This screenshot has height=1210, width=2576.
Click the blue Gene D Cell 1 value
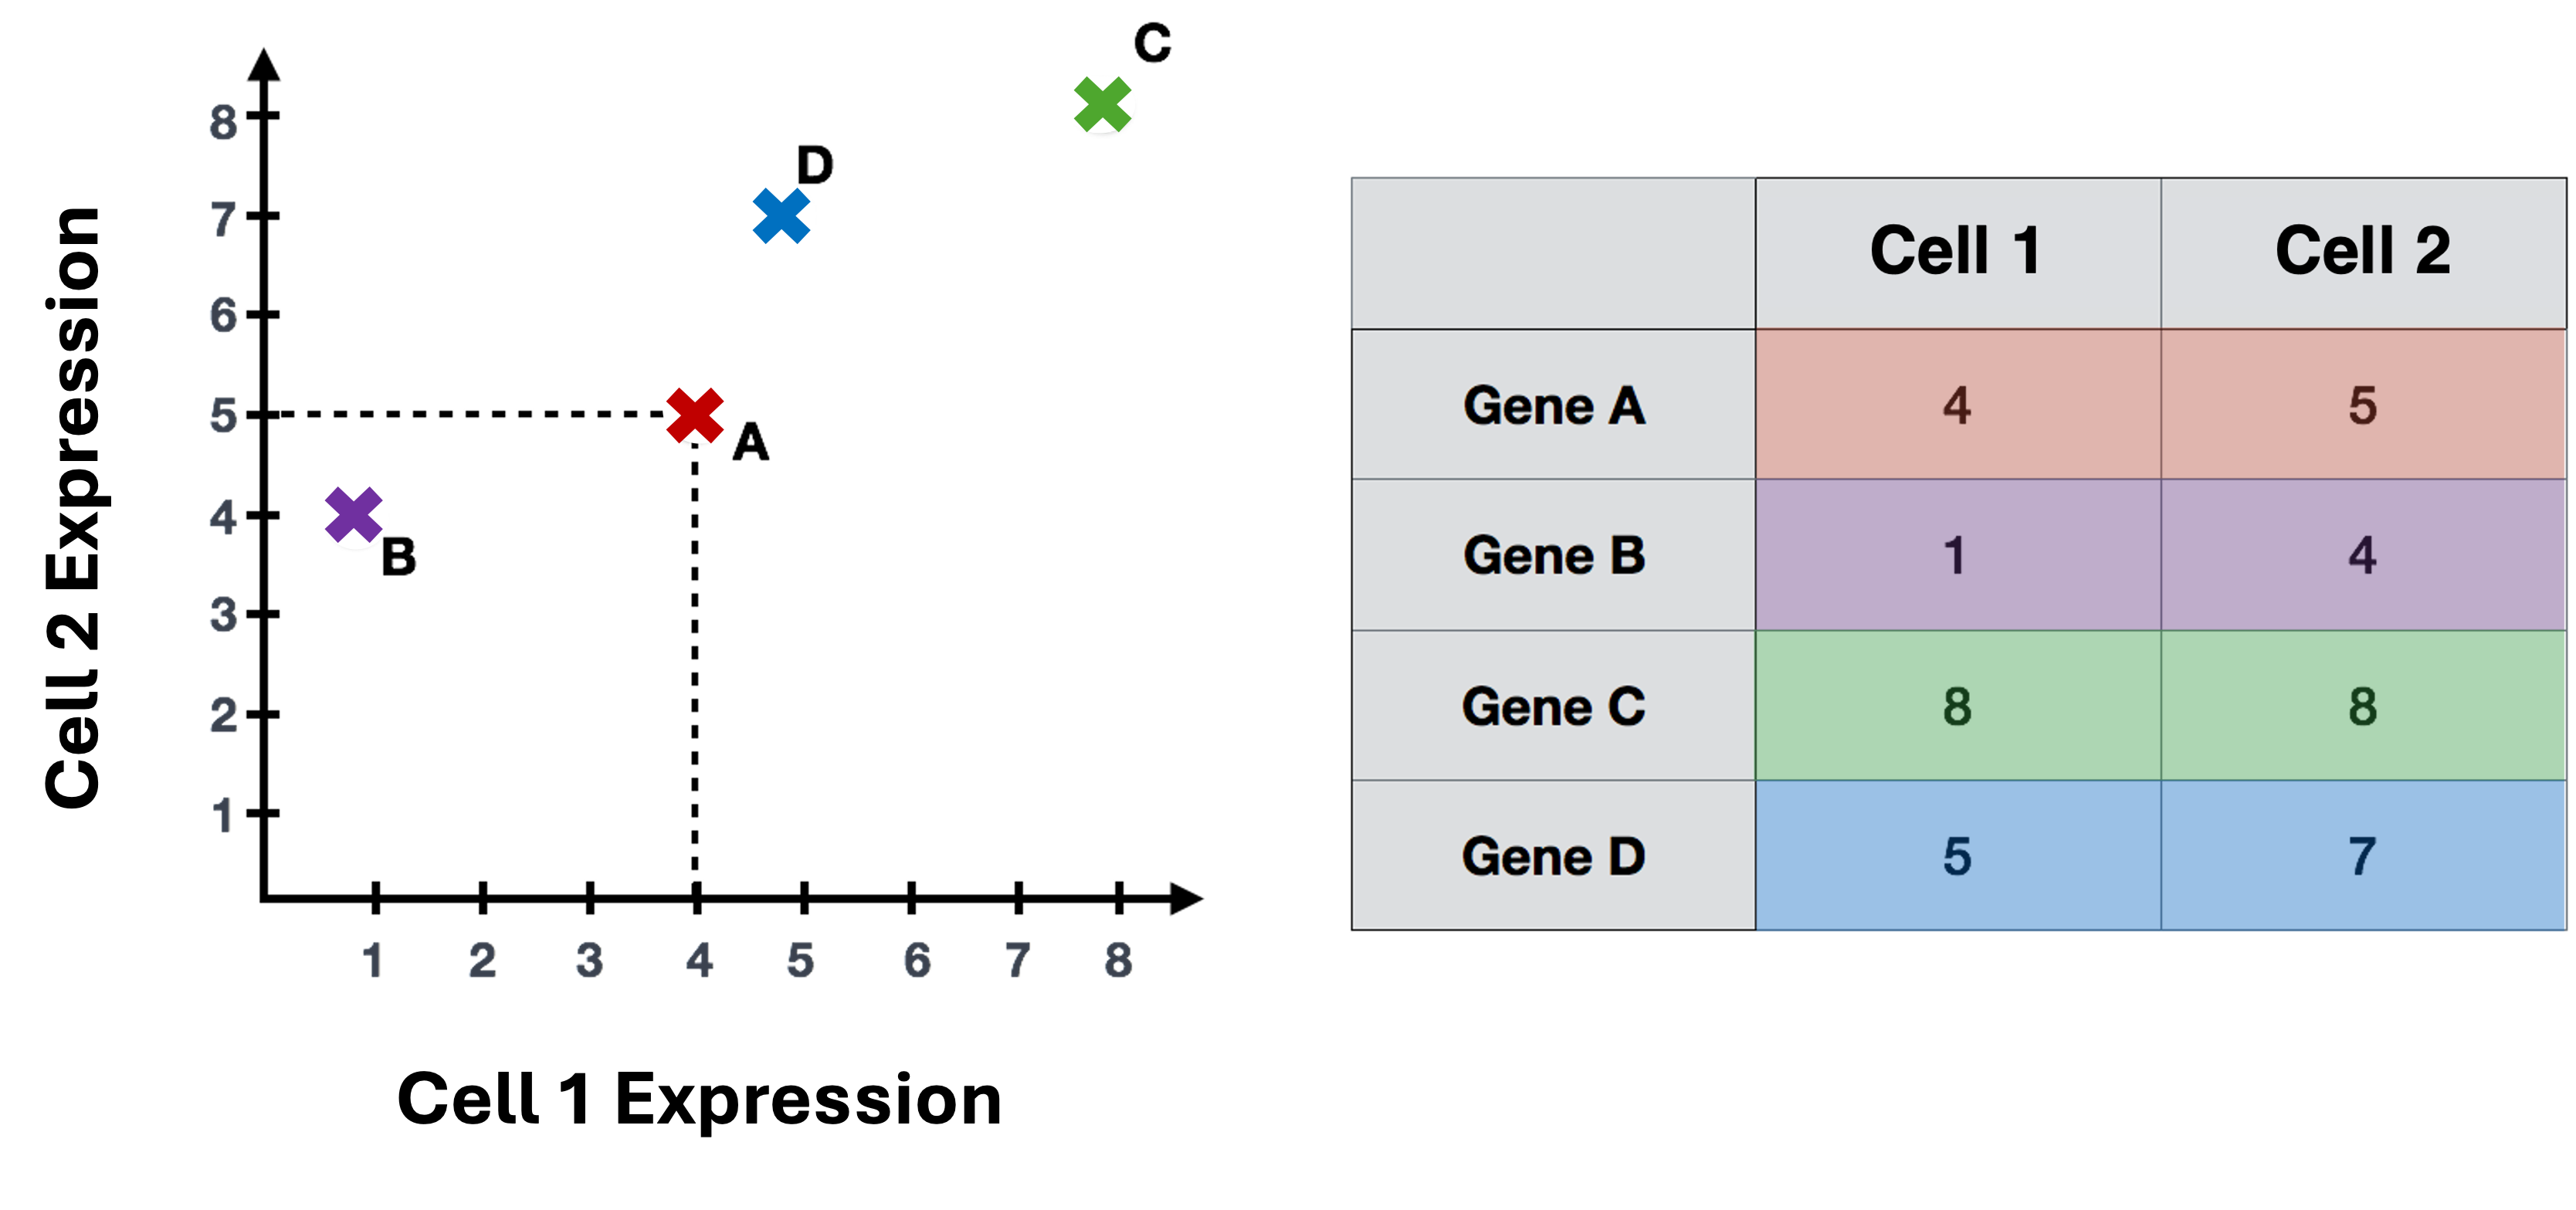pos(1957,857)
